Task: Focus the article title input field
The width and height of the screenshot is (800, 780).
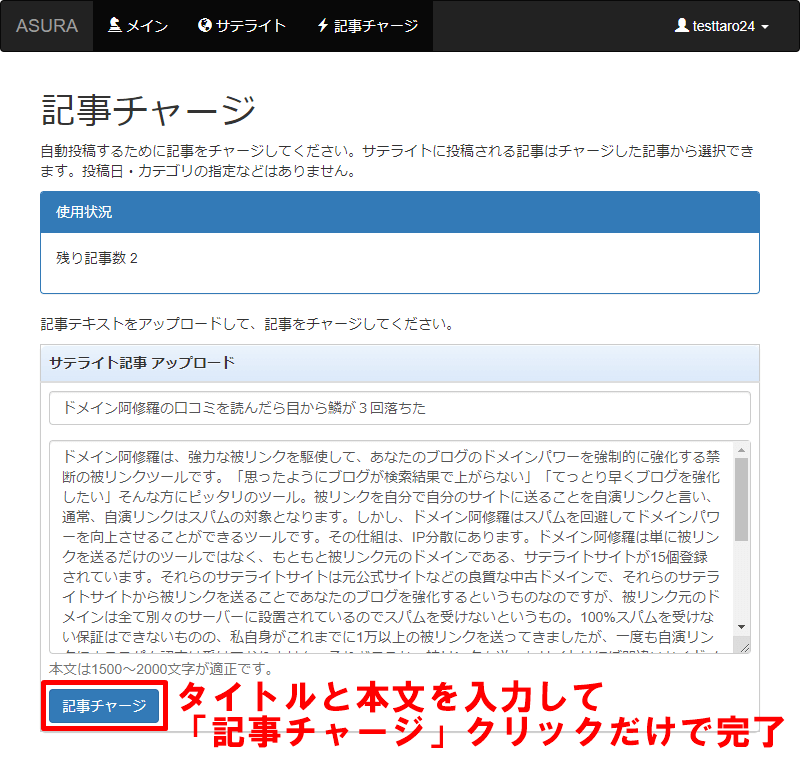Action: (399, 408)
